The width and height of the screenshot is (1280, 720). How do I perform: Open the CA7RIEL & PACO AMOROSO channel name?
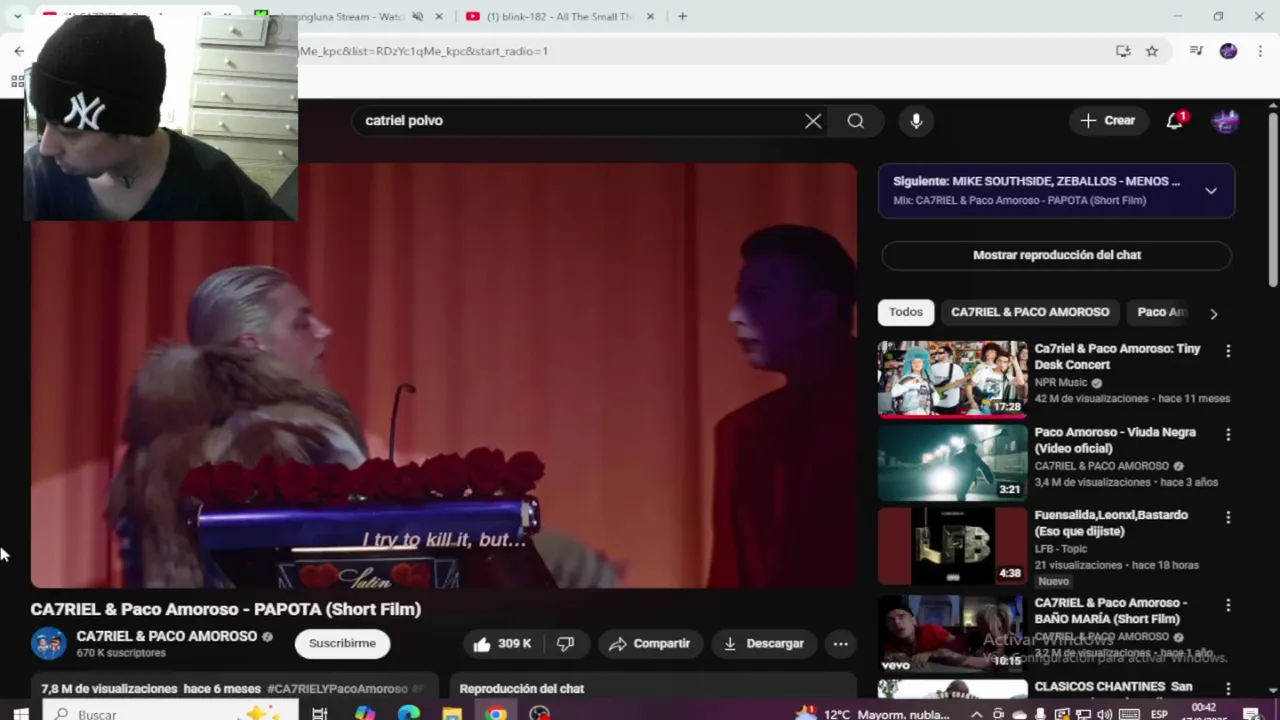(x=167, y=636)
